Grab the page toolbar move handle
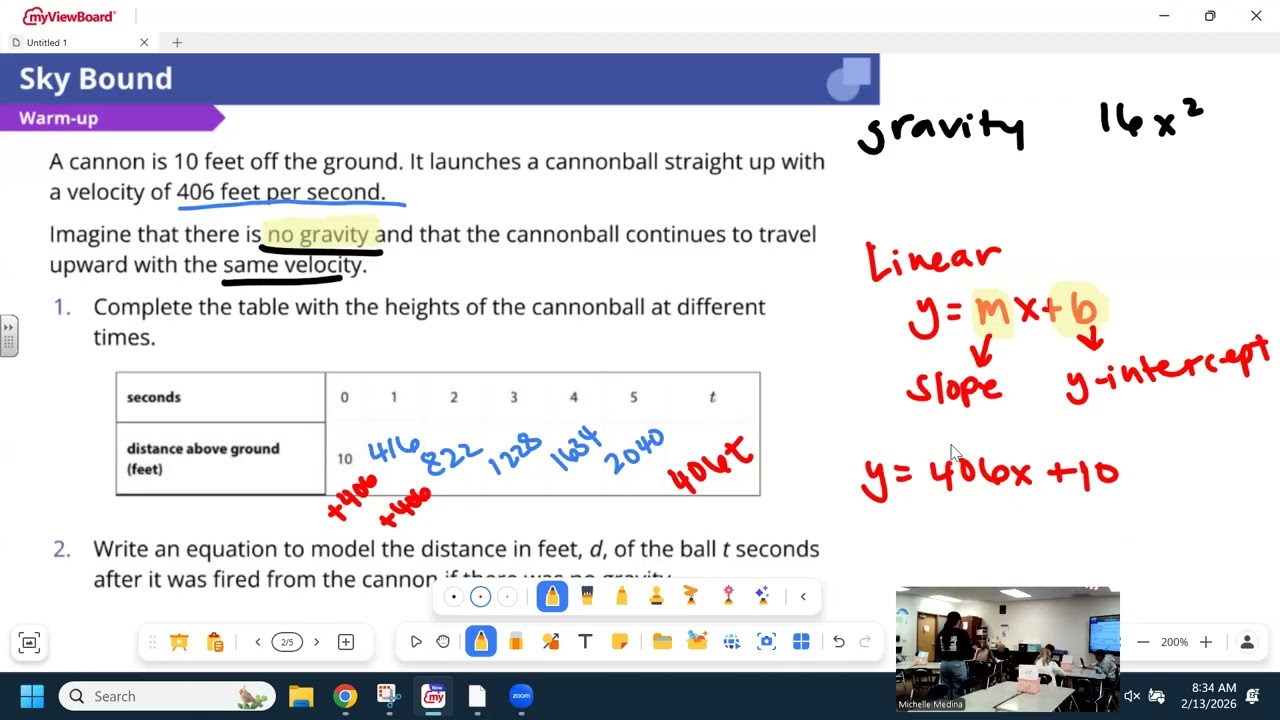This screenshot has width=1280, height=720. click(152, 642)
